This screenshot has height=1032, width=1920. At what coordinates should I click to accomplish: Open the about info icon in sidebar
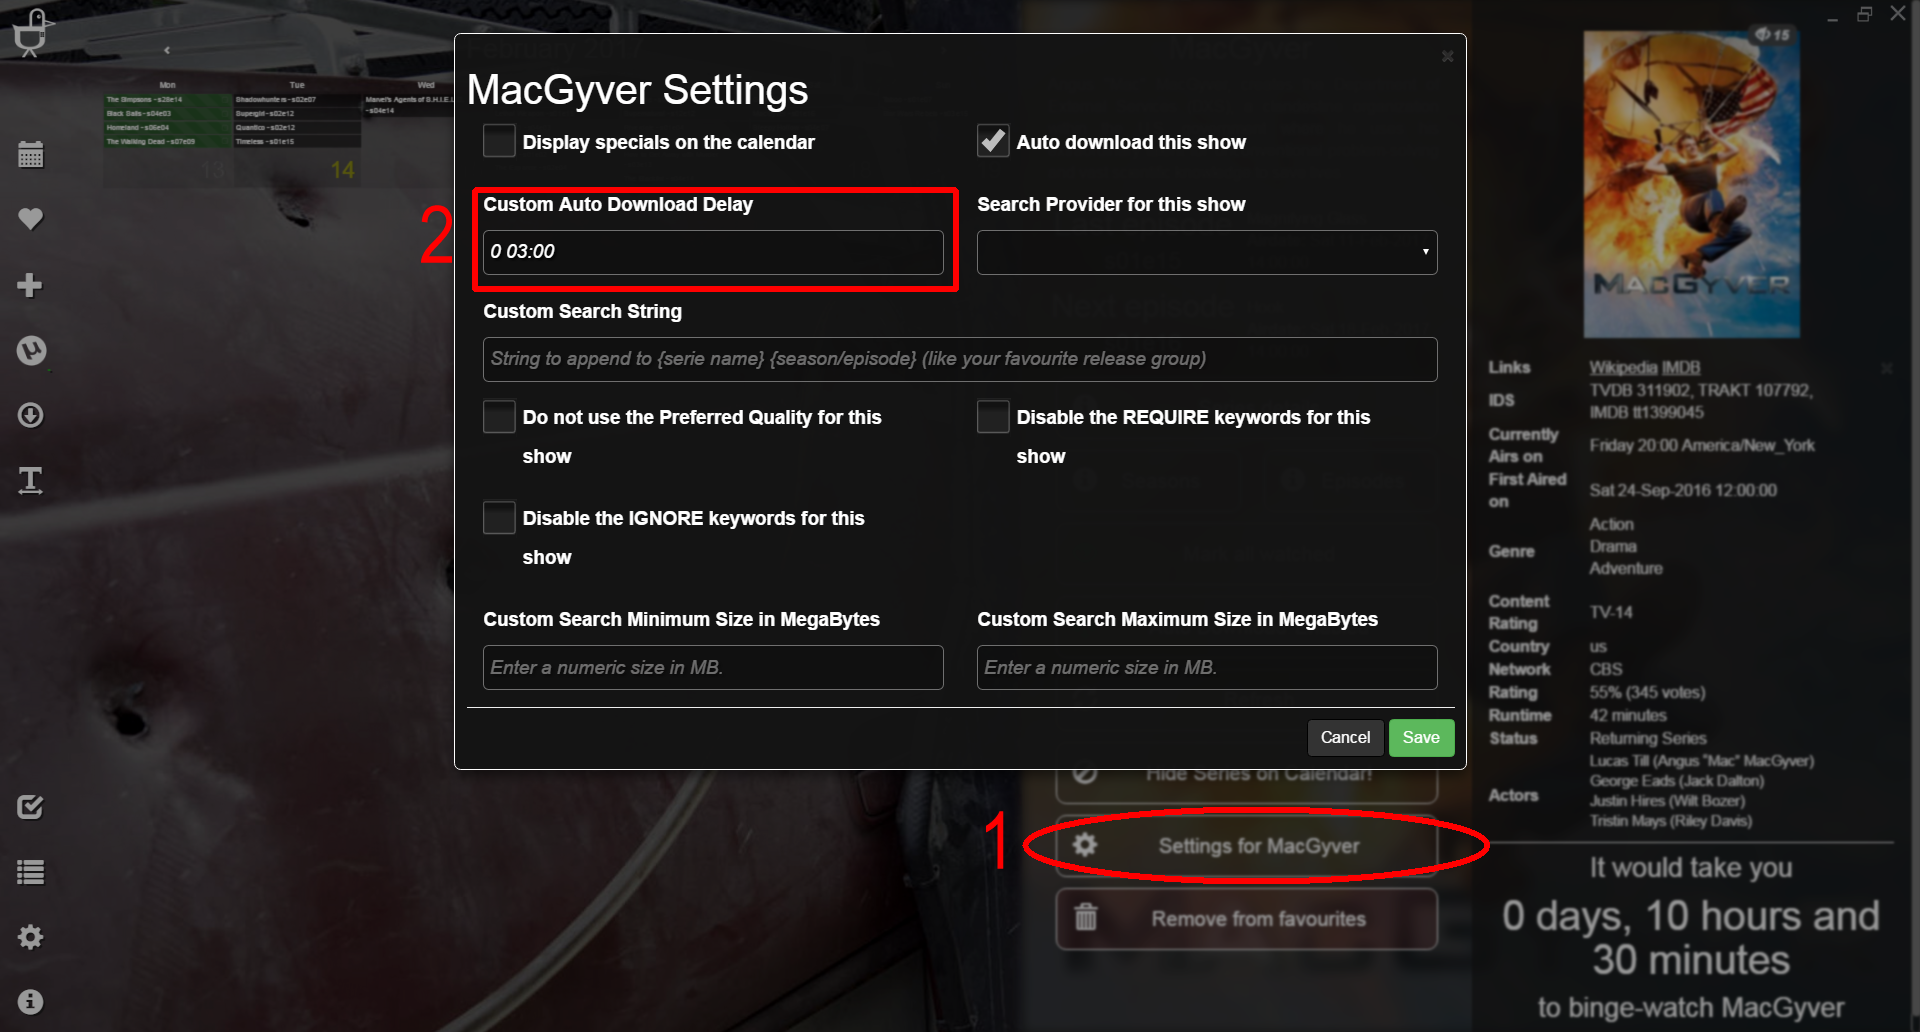coord(31,1001)
